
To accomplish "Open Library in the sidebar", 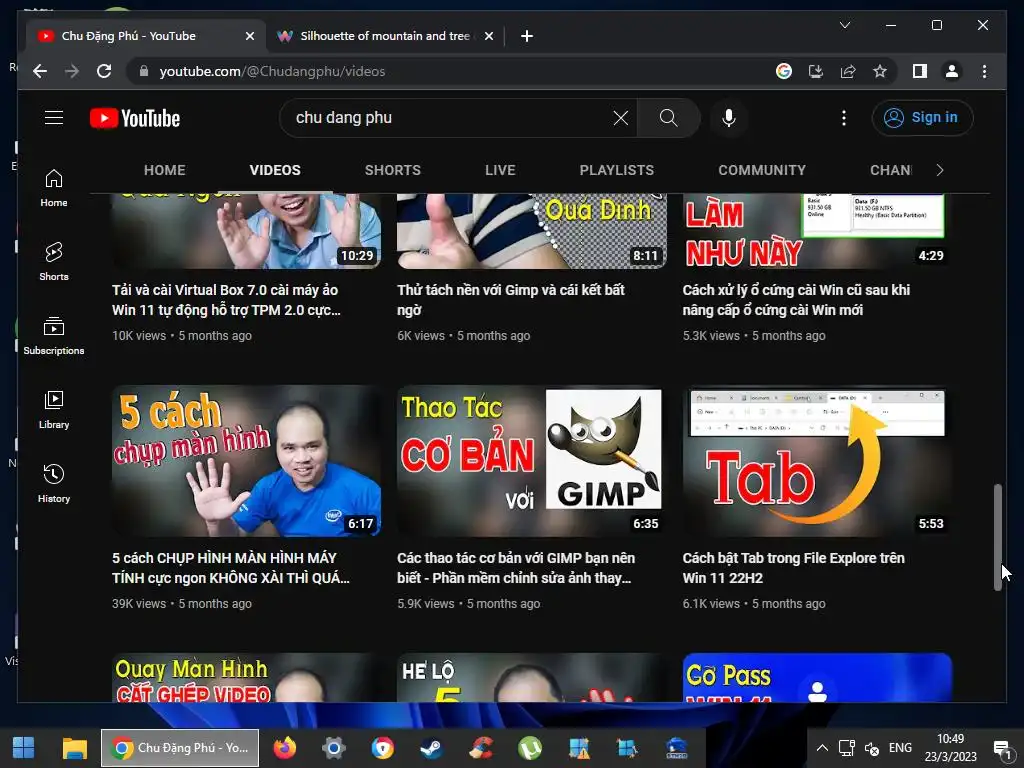I will 54,409.
